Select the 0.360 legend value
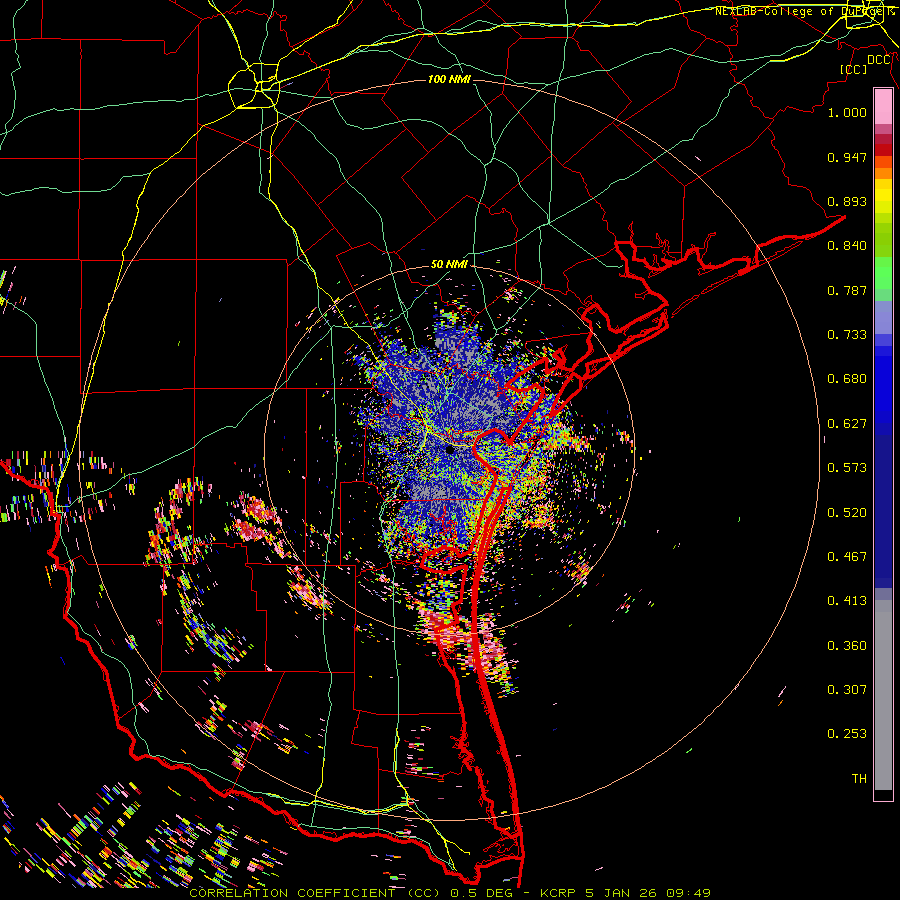Screen dimensions: 900x900 point(847,646)
